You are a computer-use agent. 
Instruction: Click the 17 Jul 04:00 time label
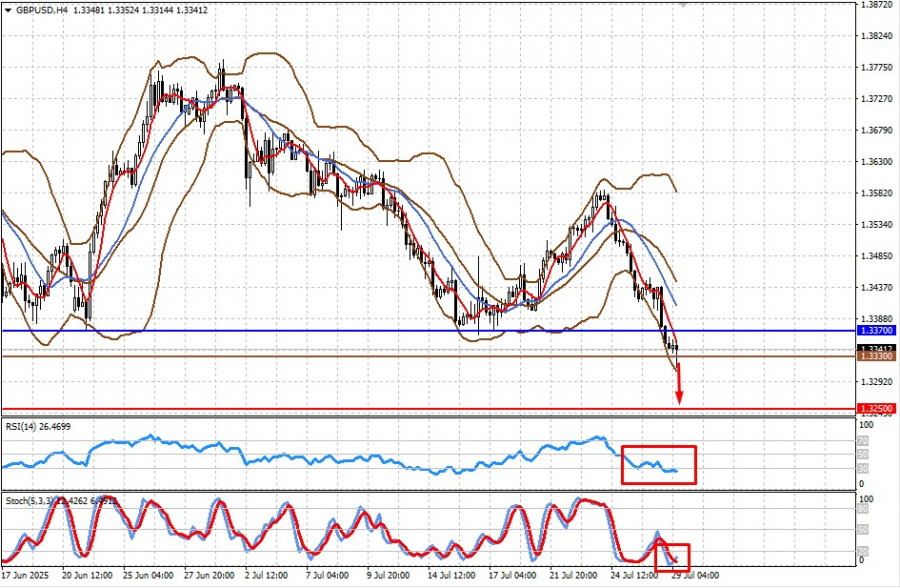pyautogui.click(x=512, y=575)
